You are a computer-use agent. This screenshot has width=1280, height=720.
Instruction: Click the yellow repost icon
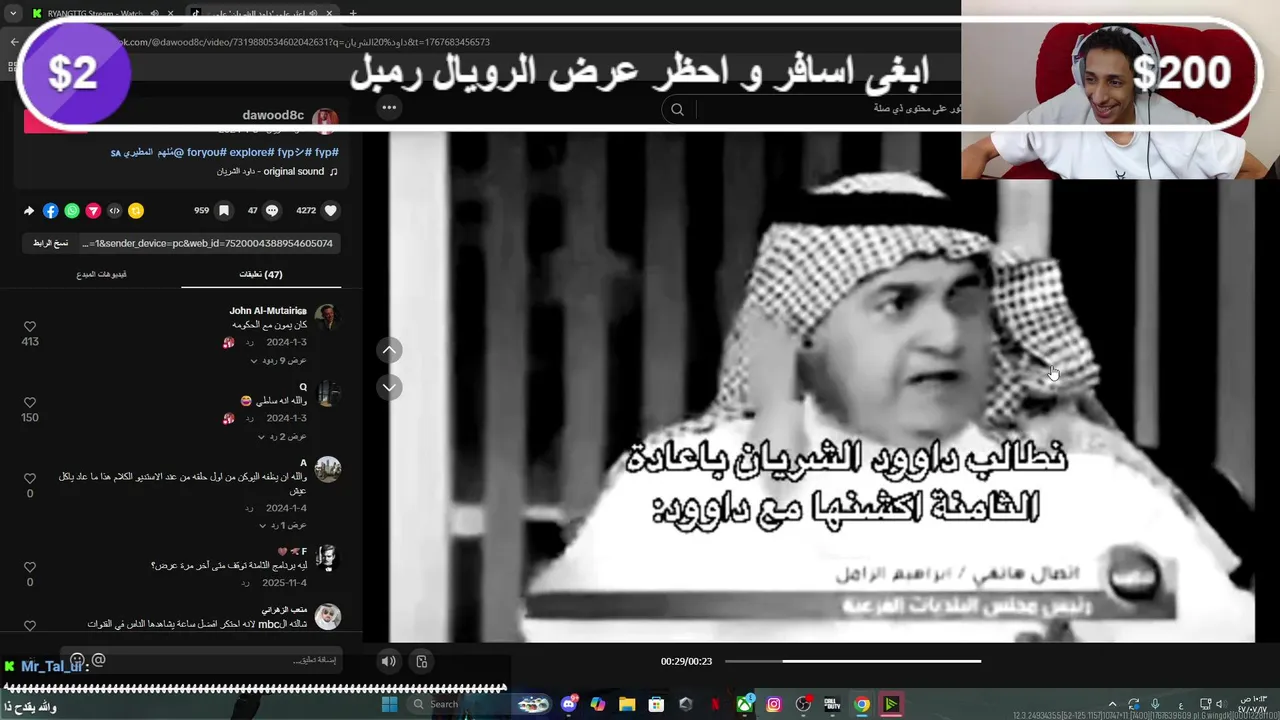[x=136, y=211]
